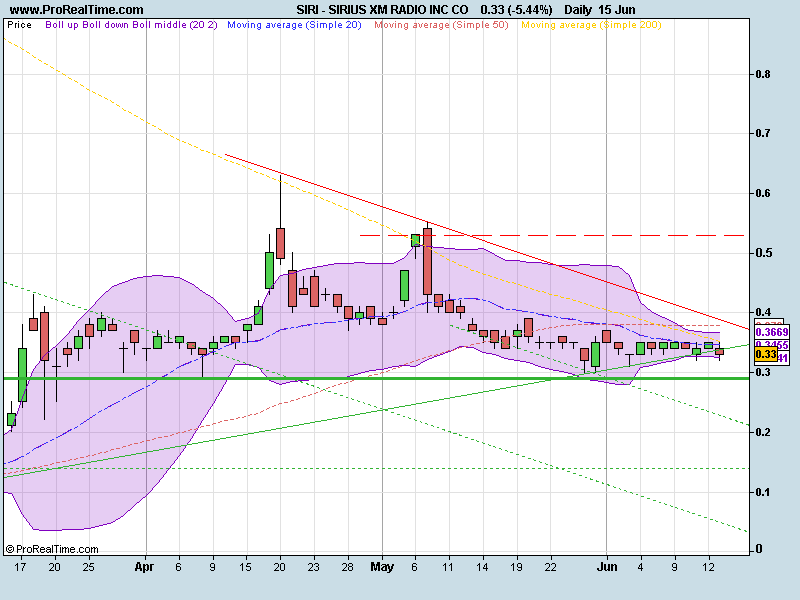The image size is (800, 600).
Task: Click the 0.8 price axis label
Action: coord(763,74)
